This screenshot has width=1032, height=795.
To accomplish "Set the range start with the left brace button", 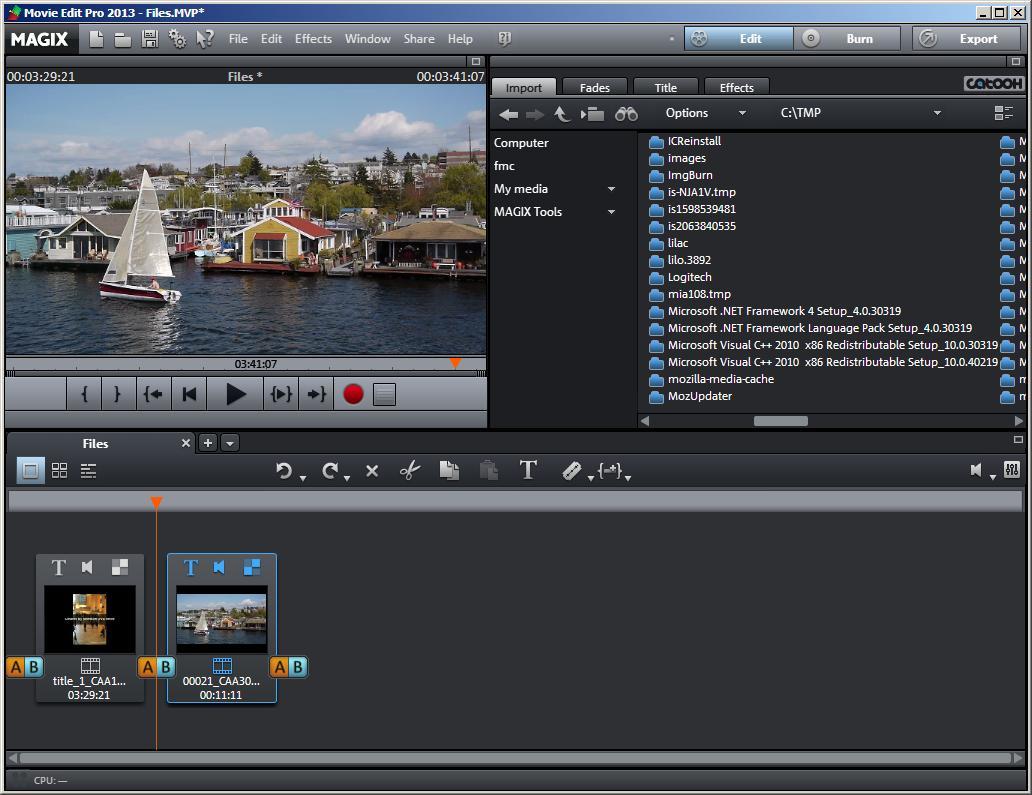I will click(84, 394).
